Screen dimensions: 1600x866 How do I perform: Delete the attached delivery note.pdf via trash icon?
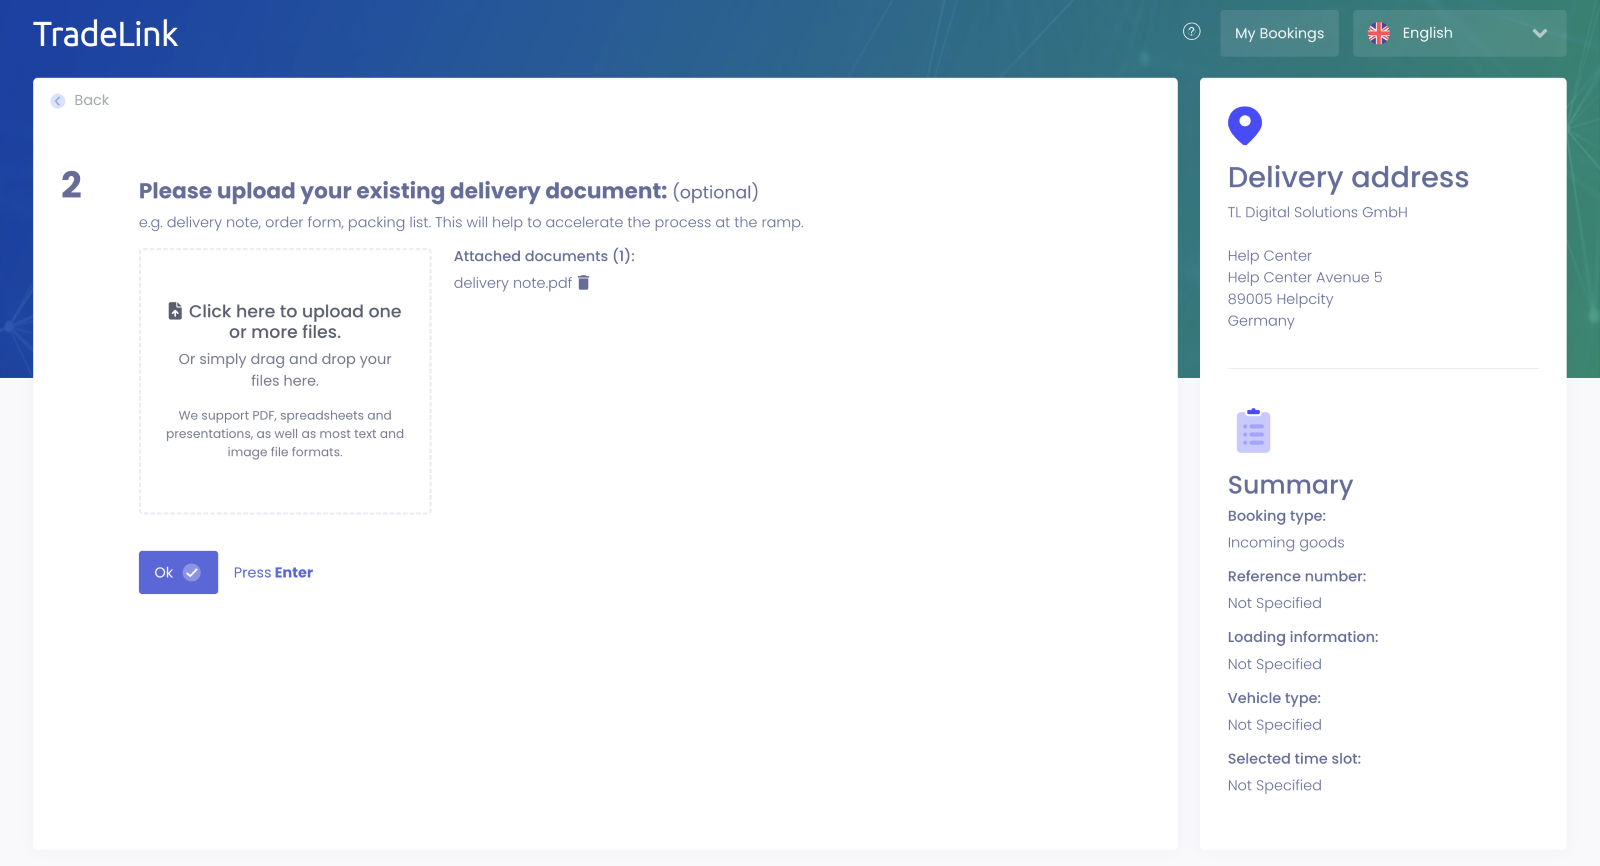point(584,283)
